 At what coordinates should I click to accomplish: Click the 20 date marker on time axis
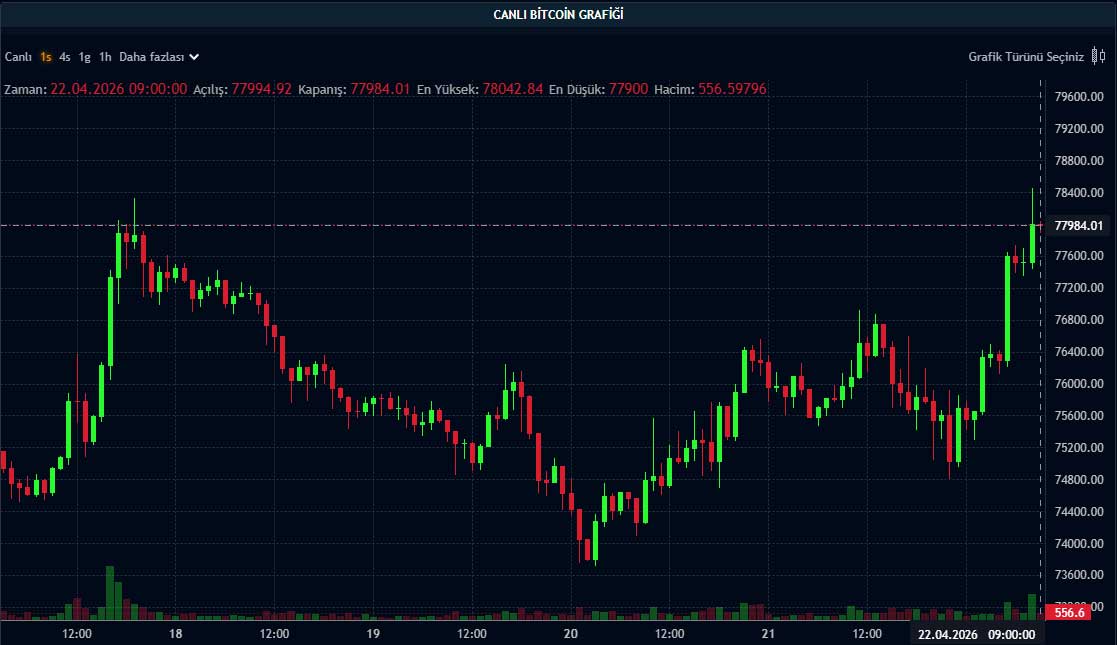[570, 634]
